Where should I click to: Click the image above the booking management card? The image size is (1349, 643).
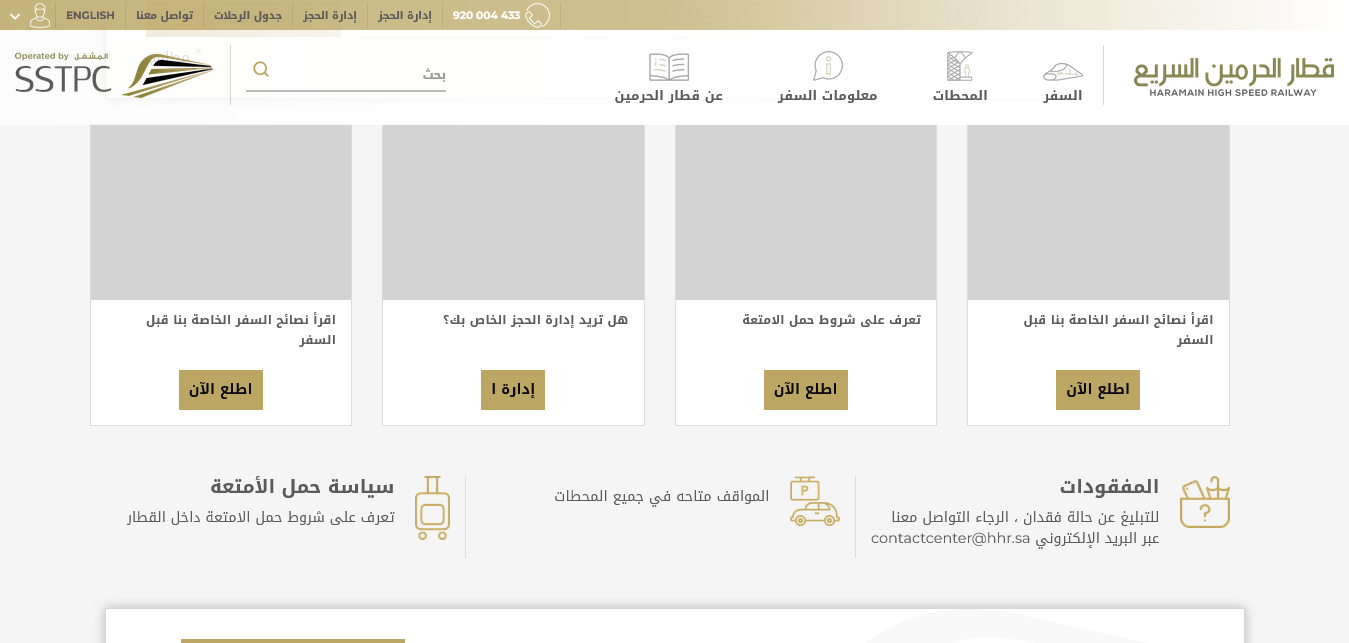click(x=513, y=212)
